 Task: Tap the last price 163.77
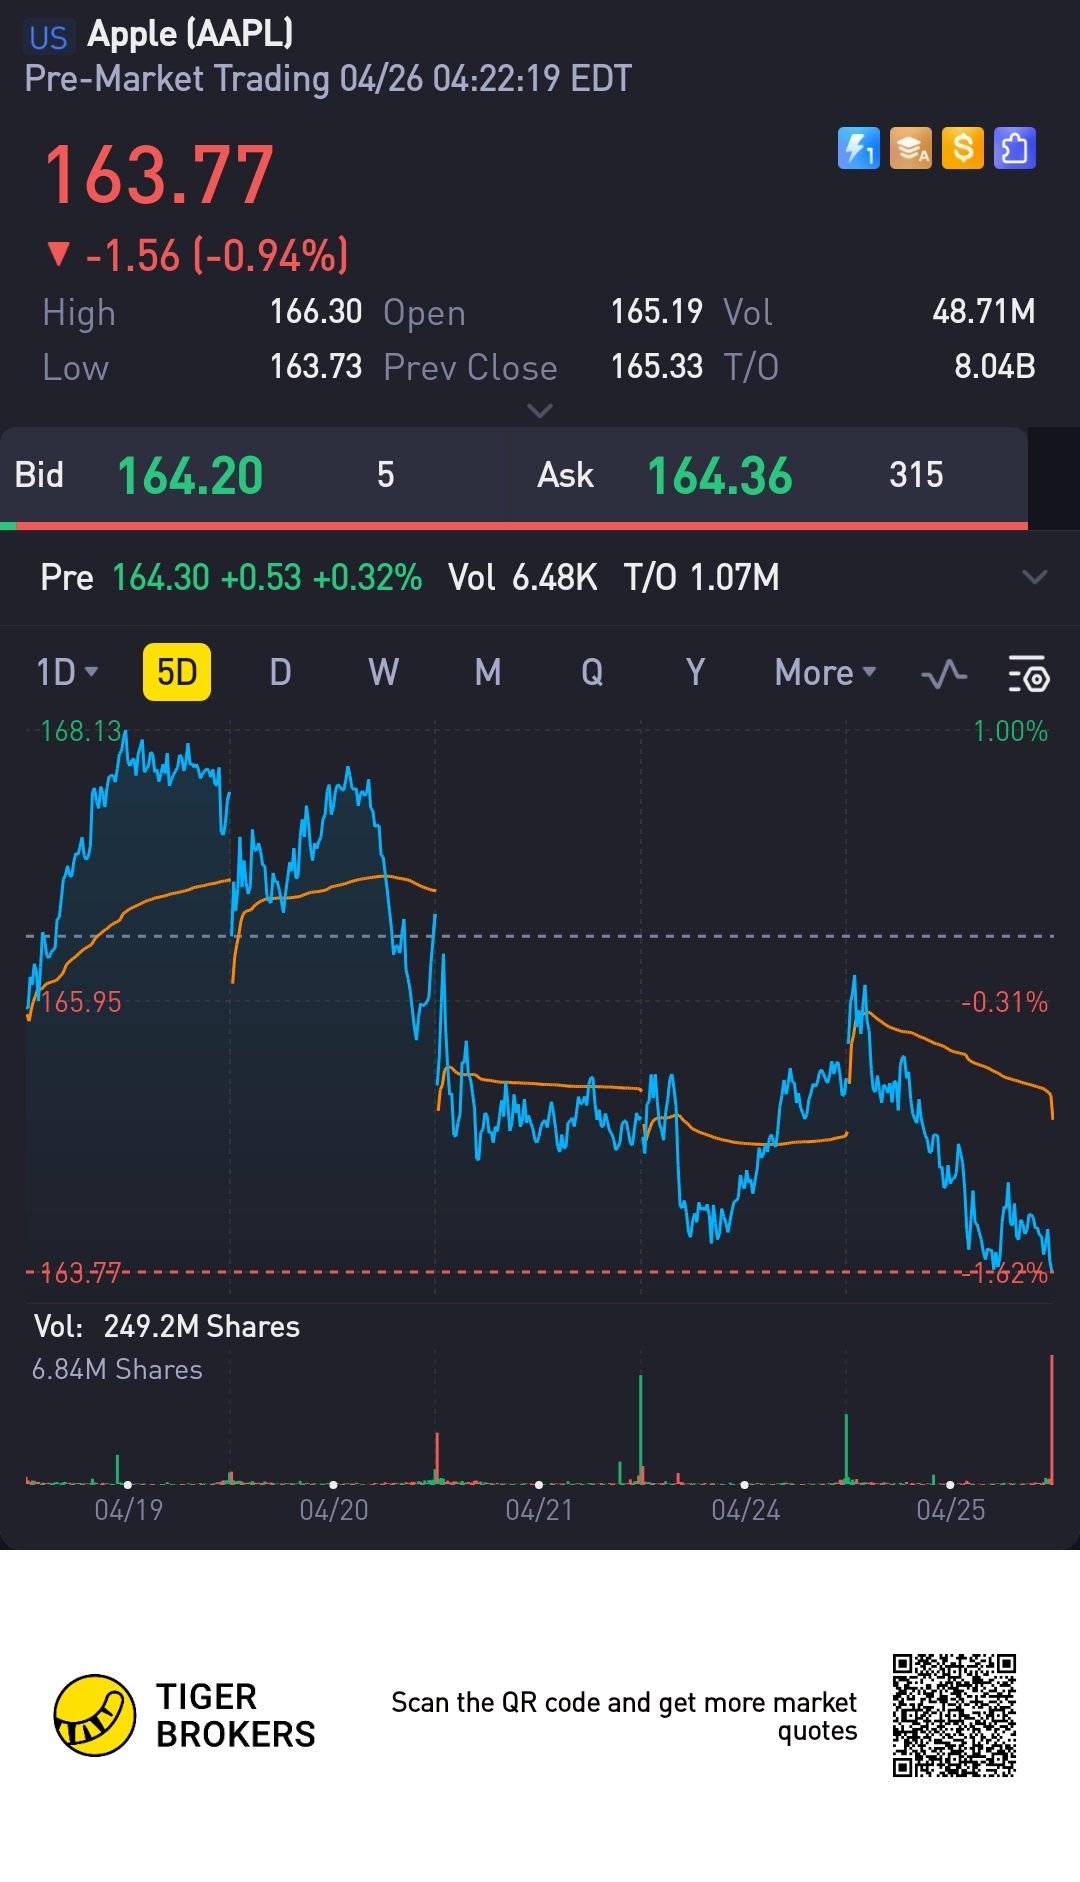[159, 176]
